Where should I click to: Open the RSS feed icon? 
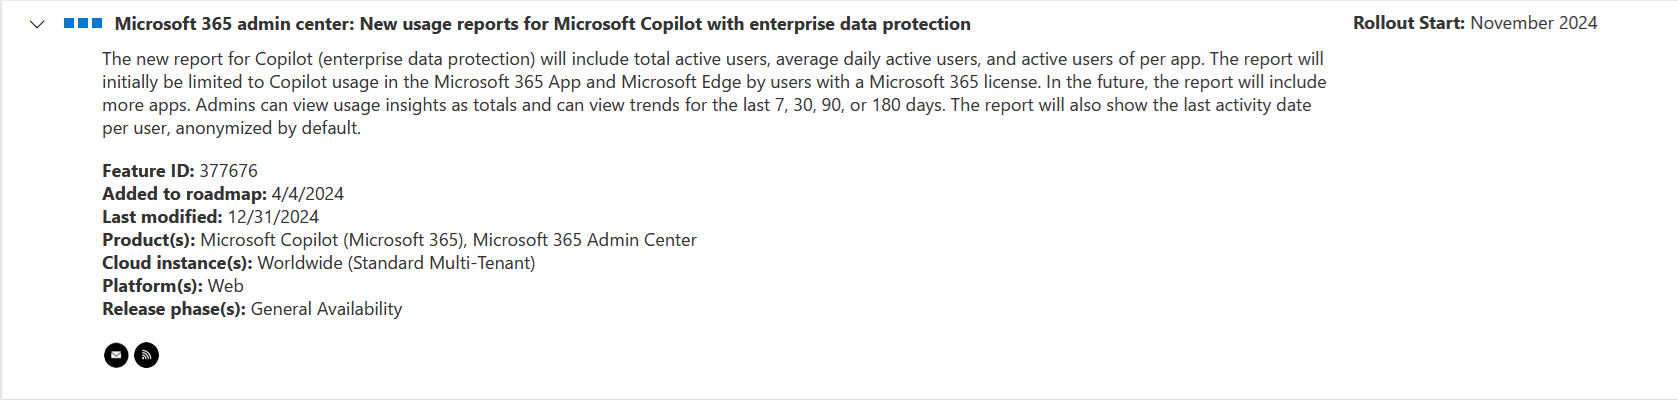146,355
